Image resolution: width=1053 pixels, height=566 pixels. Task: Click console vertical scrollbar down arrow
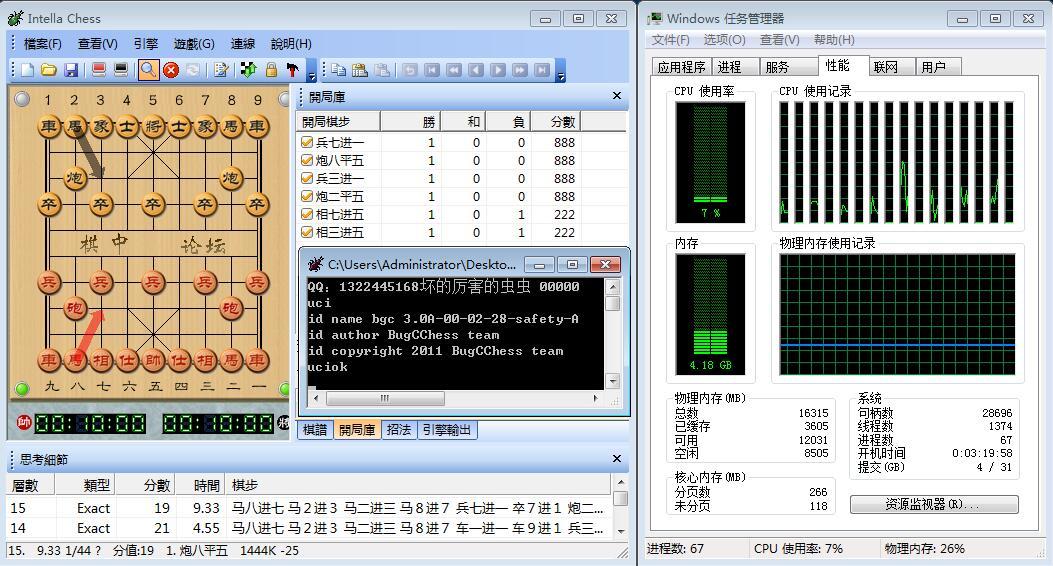pos(612,381)
